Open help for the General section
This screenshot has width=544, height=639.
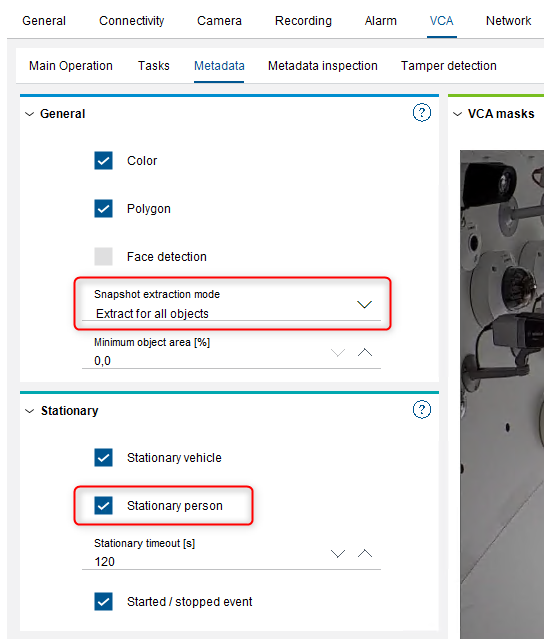[422, 113]
